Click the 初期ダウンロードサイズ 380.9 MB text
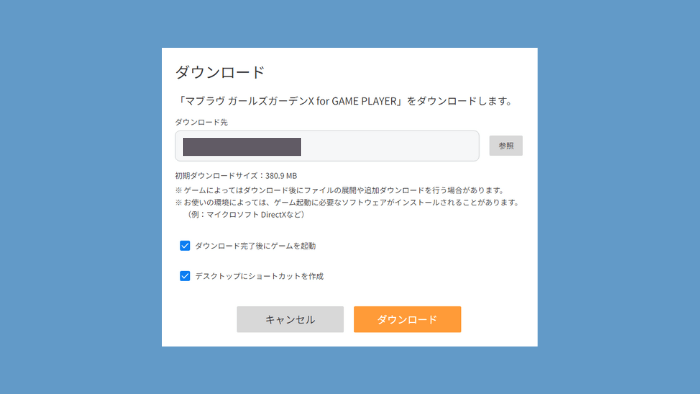The height and width of the screenshot is (394, 700). click(236, 176)
